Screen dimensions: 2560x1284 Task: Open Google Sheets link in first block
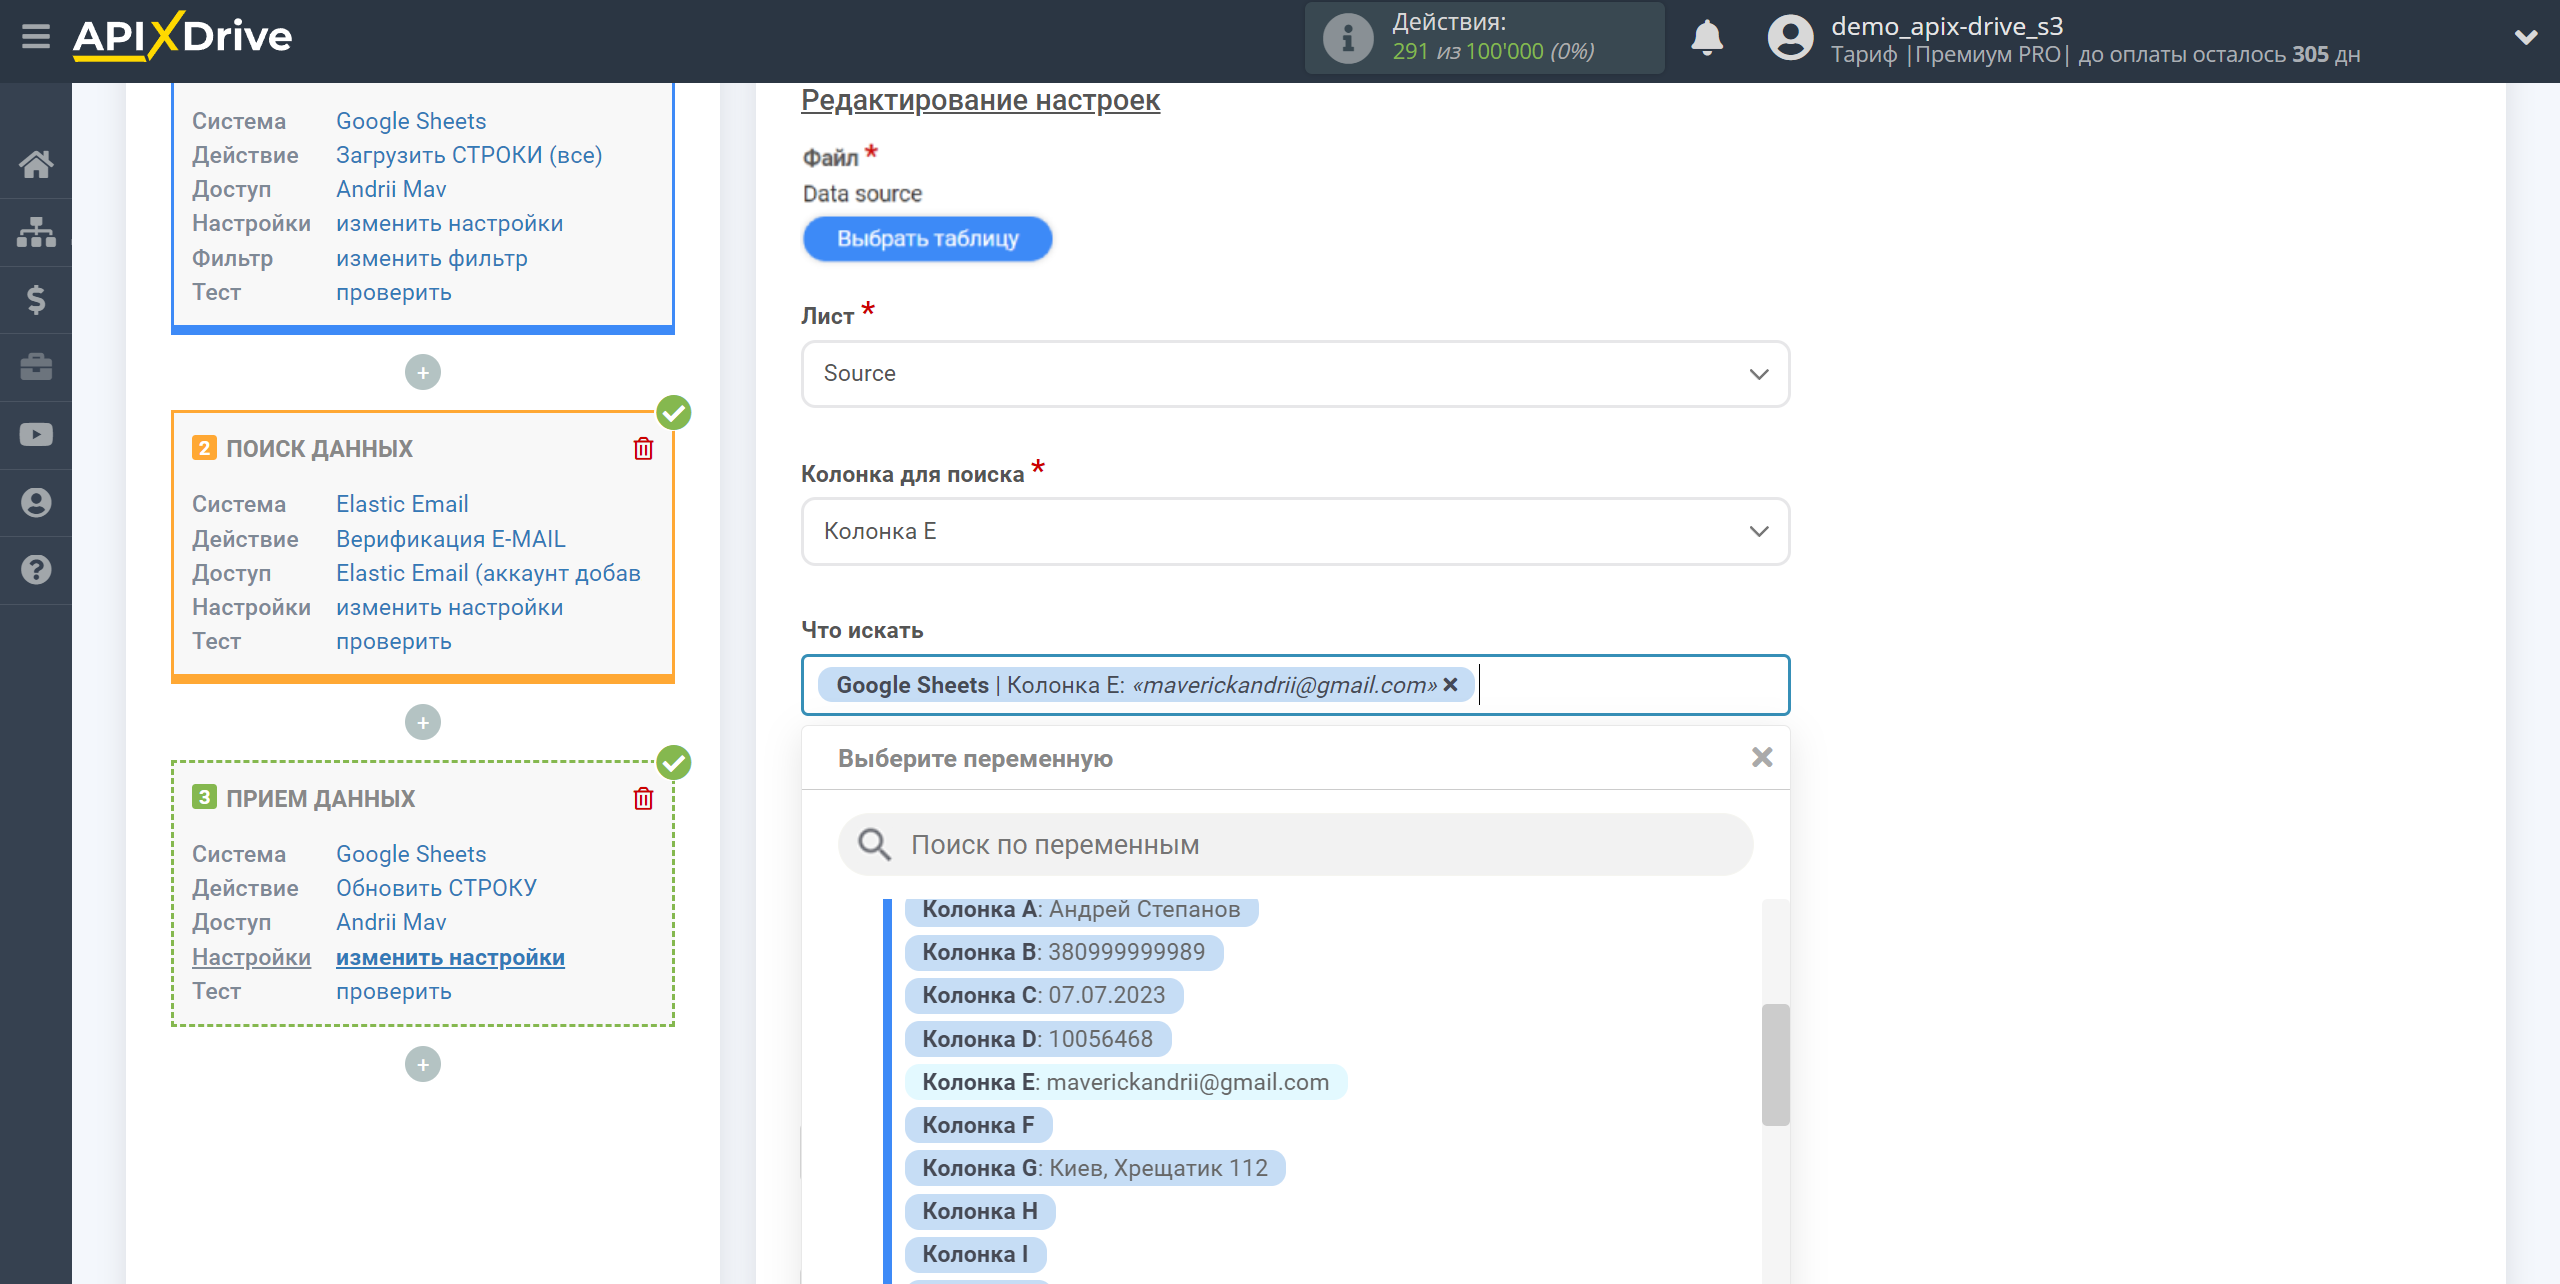click(411, 121)
